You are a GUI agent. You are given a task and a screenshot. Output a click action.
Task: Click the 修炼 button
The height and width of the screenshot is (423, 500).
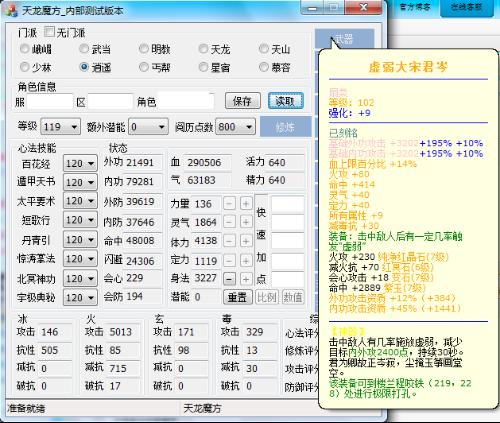coord(286,127)
